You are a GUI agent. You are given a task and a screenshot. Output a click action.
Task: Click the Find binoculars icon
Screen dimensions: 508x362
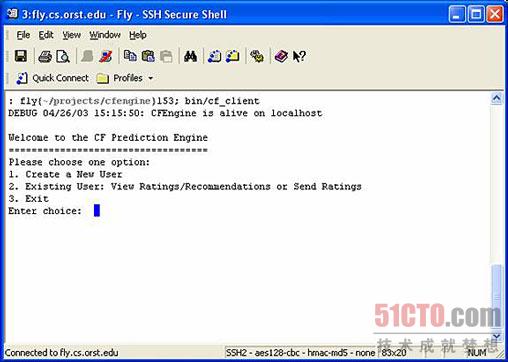coord(190,56)
